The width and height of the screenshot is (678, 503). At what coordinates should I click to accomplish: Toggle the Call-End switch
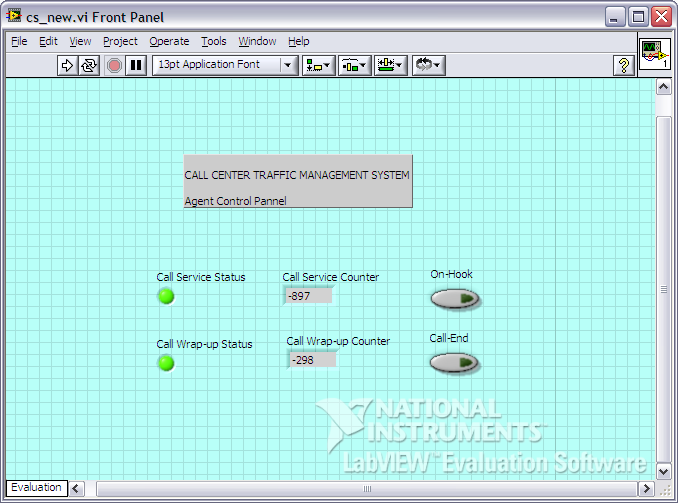click(454, 363)
